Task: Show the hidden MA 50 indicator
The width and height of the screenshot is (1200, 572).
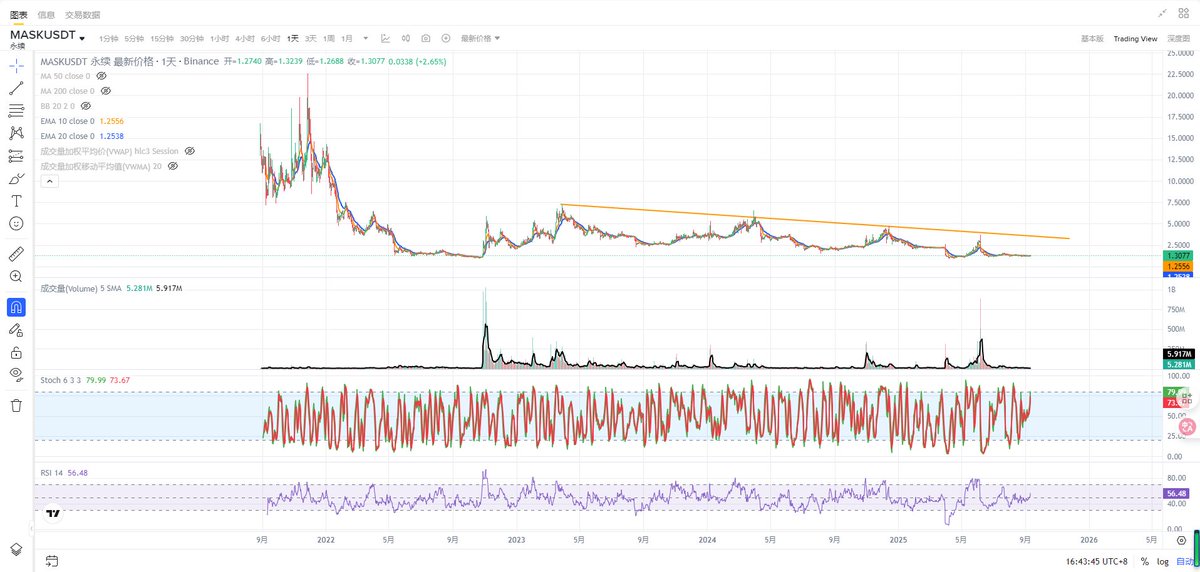Action: coord(103,76)
